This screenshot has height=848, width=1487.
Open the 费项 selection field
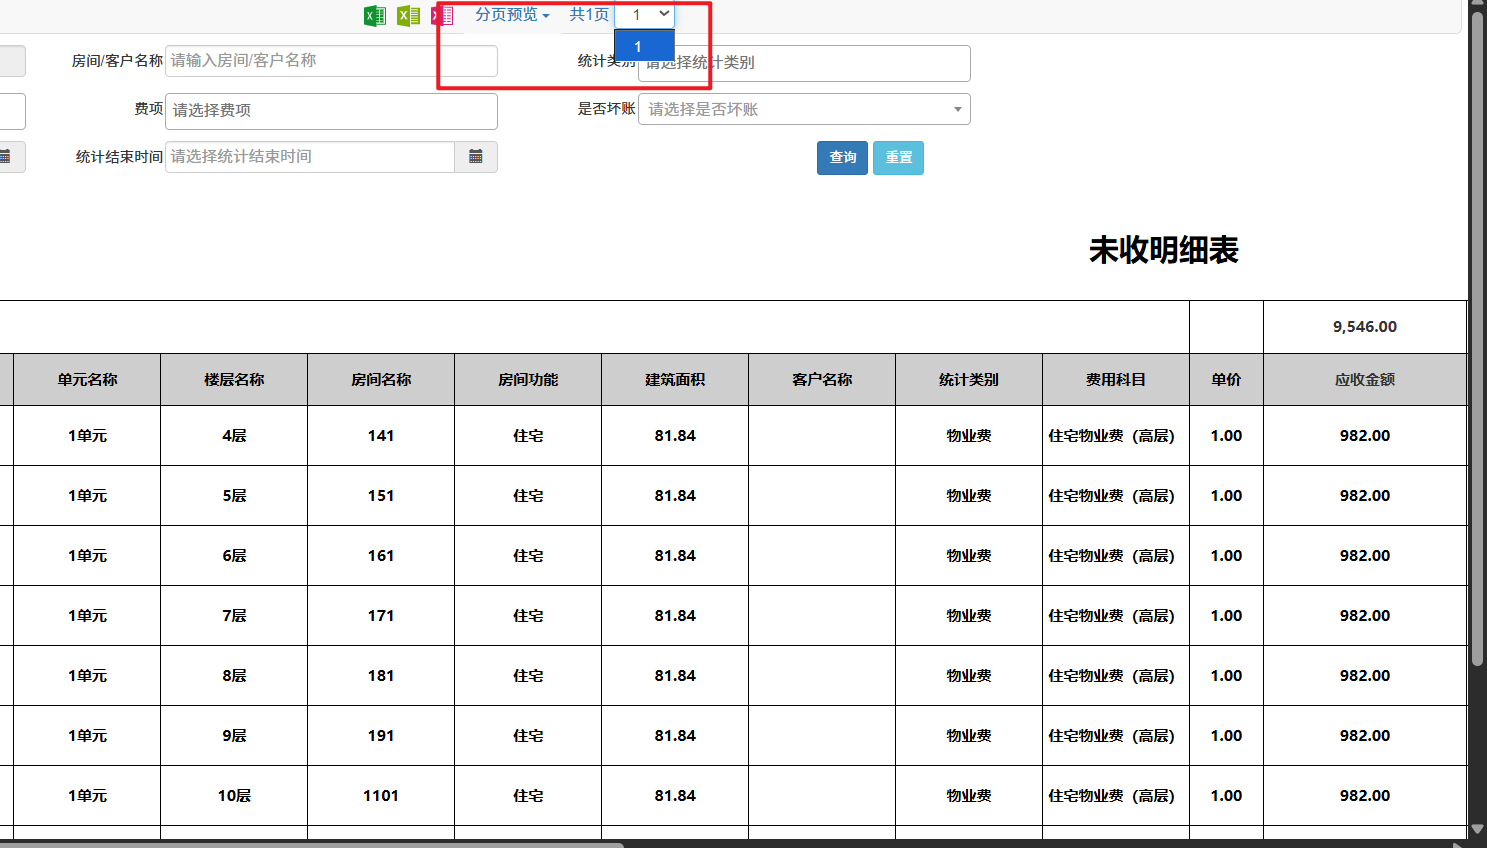[331, 111]
